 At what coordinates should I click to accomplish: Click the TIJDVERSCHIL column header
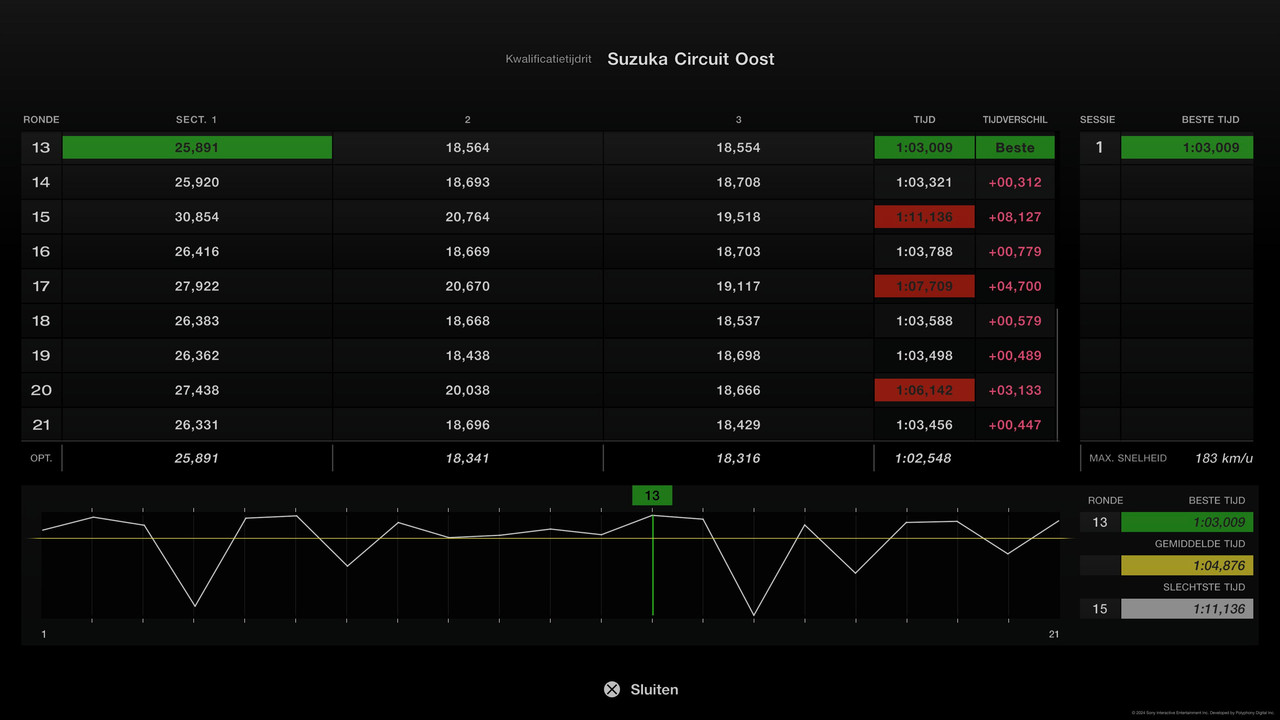click(1015, 120)
